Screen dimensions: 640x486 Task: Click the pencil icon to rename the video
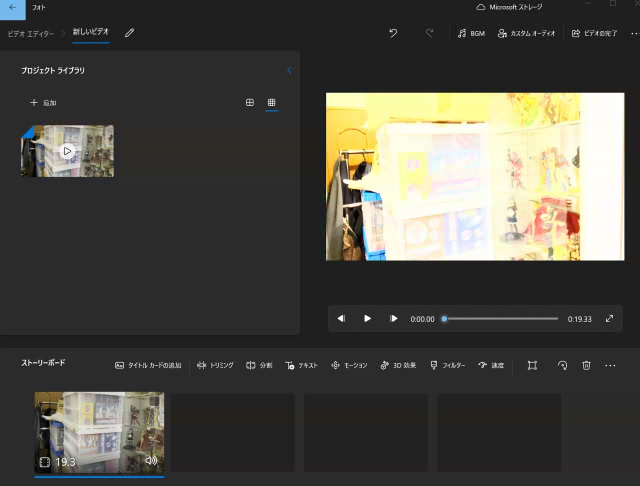[x=129, y=33]
